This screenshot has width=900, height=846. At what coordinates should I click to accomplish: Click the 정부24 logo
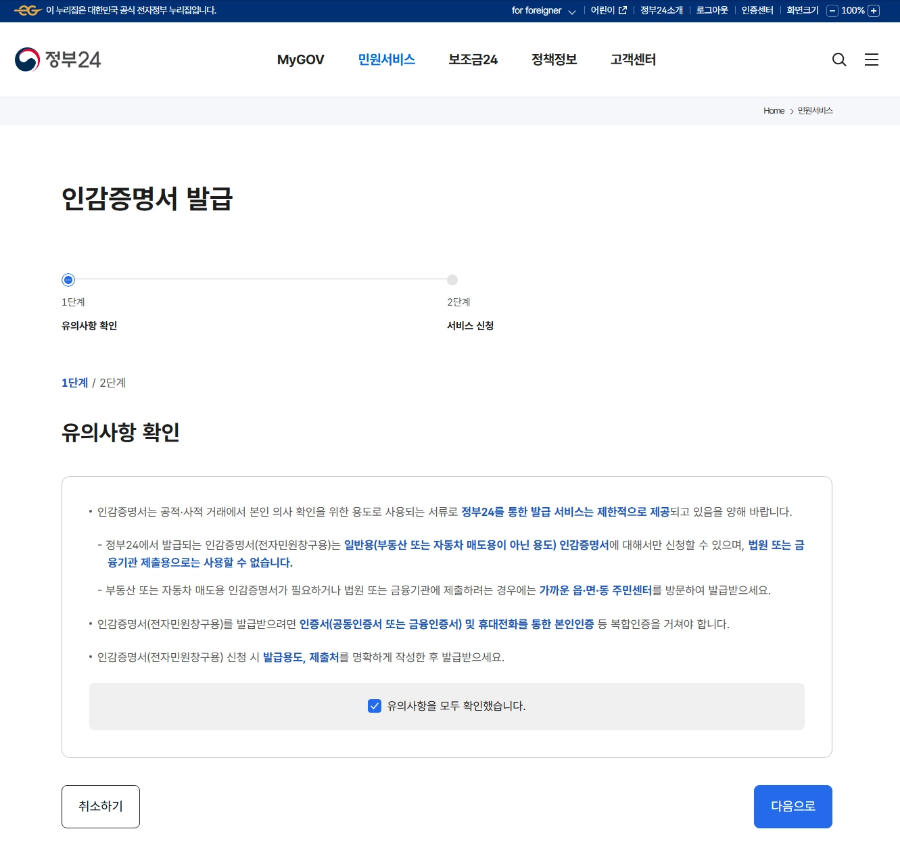tap(57, 58)
